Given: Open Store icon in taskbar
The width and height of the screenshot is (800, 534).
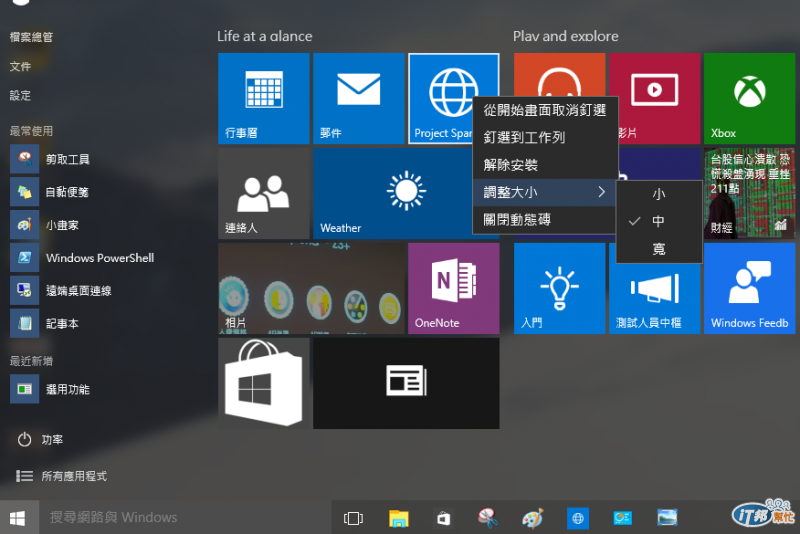Looking at the screenshot, I should 443,518.
